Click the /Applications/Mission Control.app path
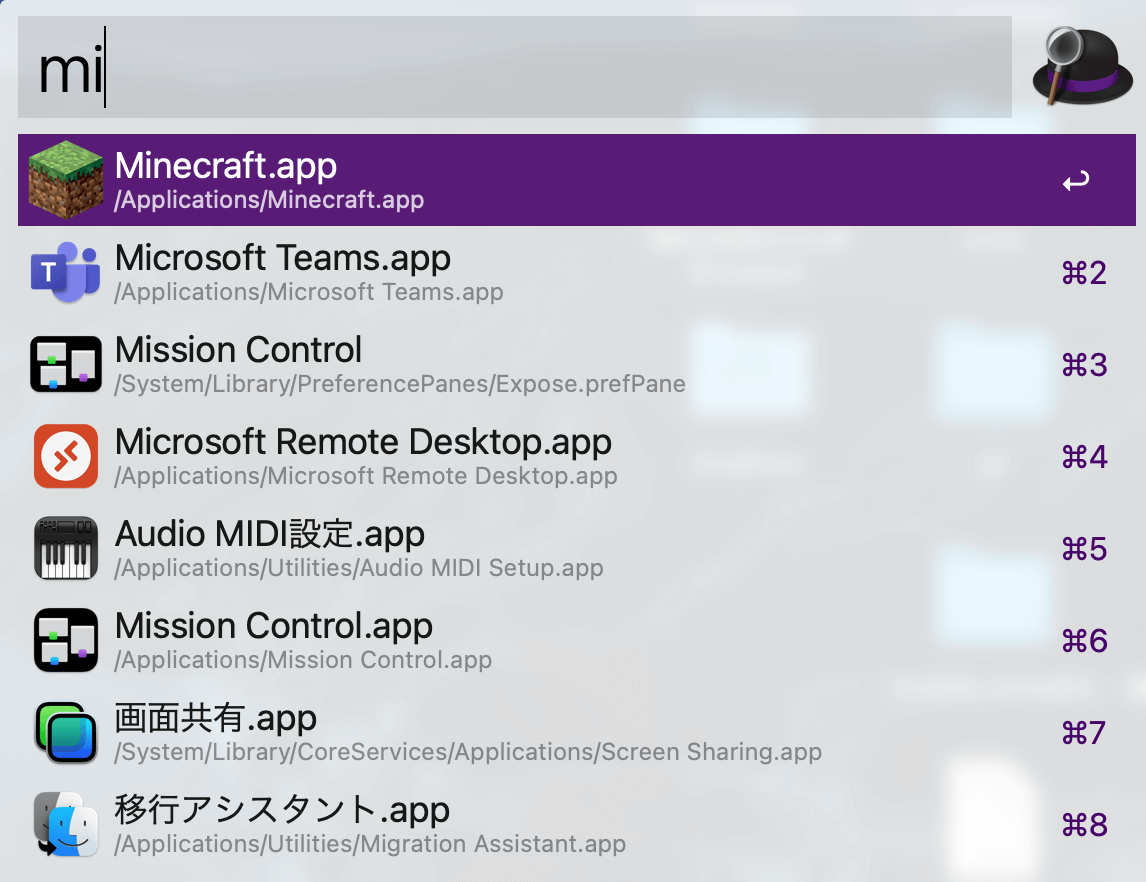 pos(303,661)
